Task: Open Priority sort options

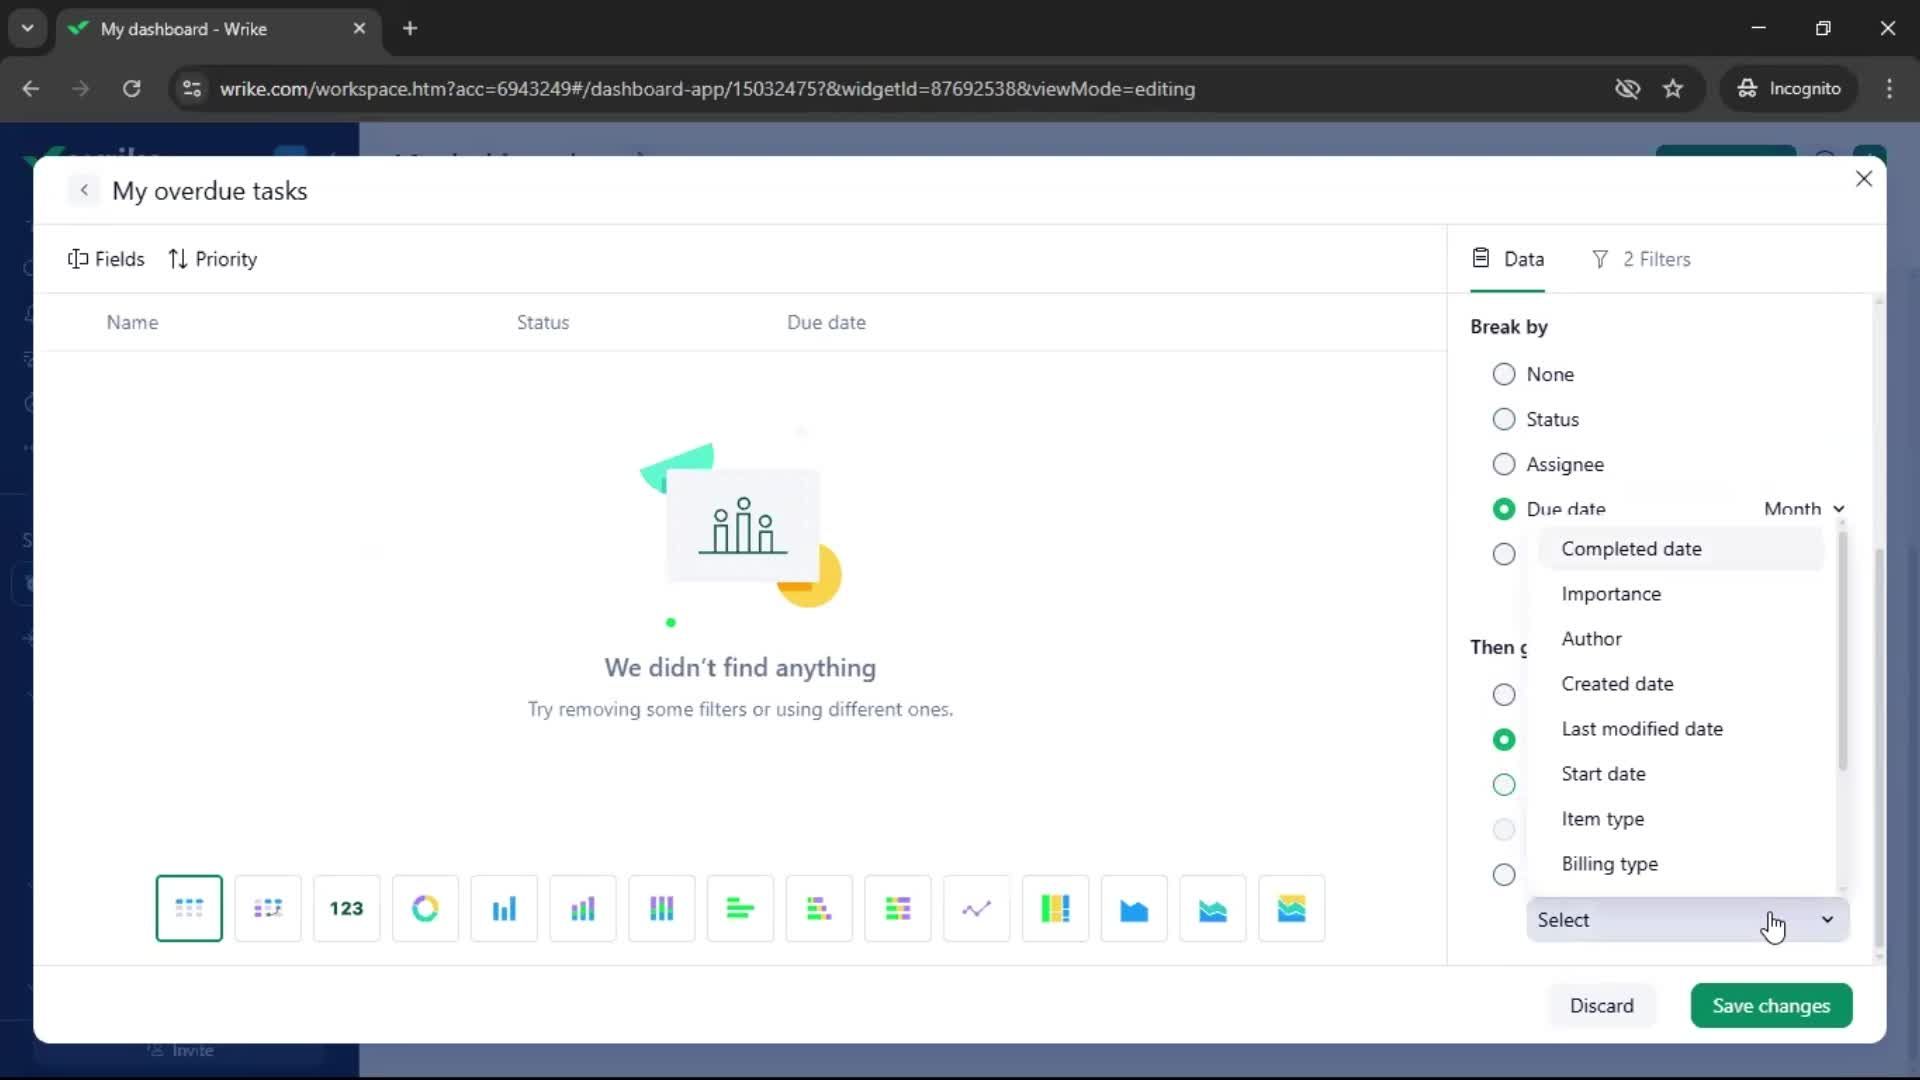Action: tap(213, 259)
